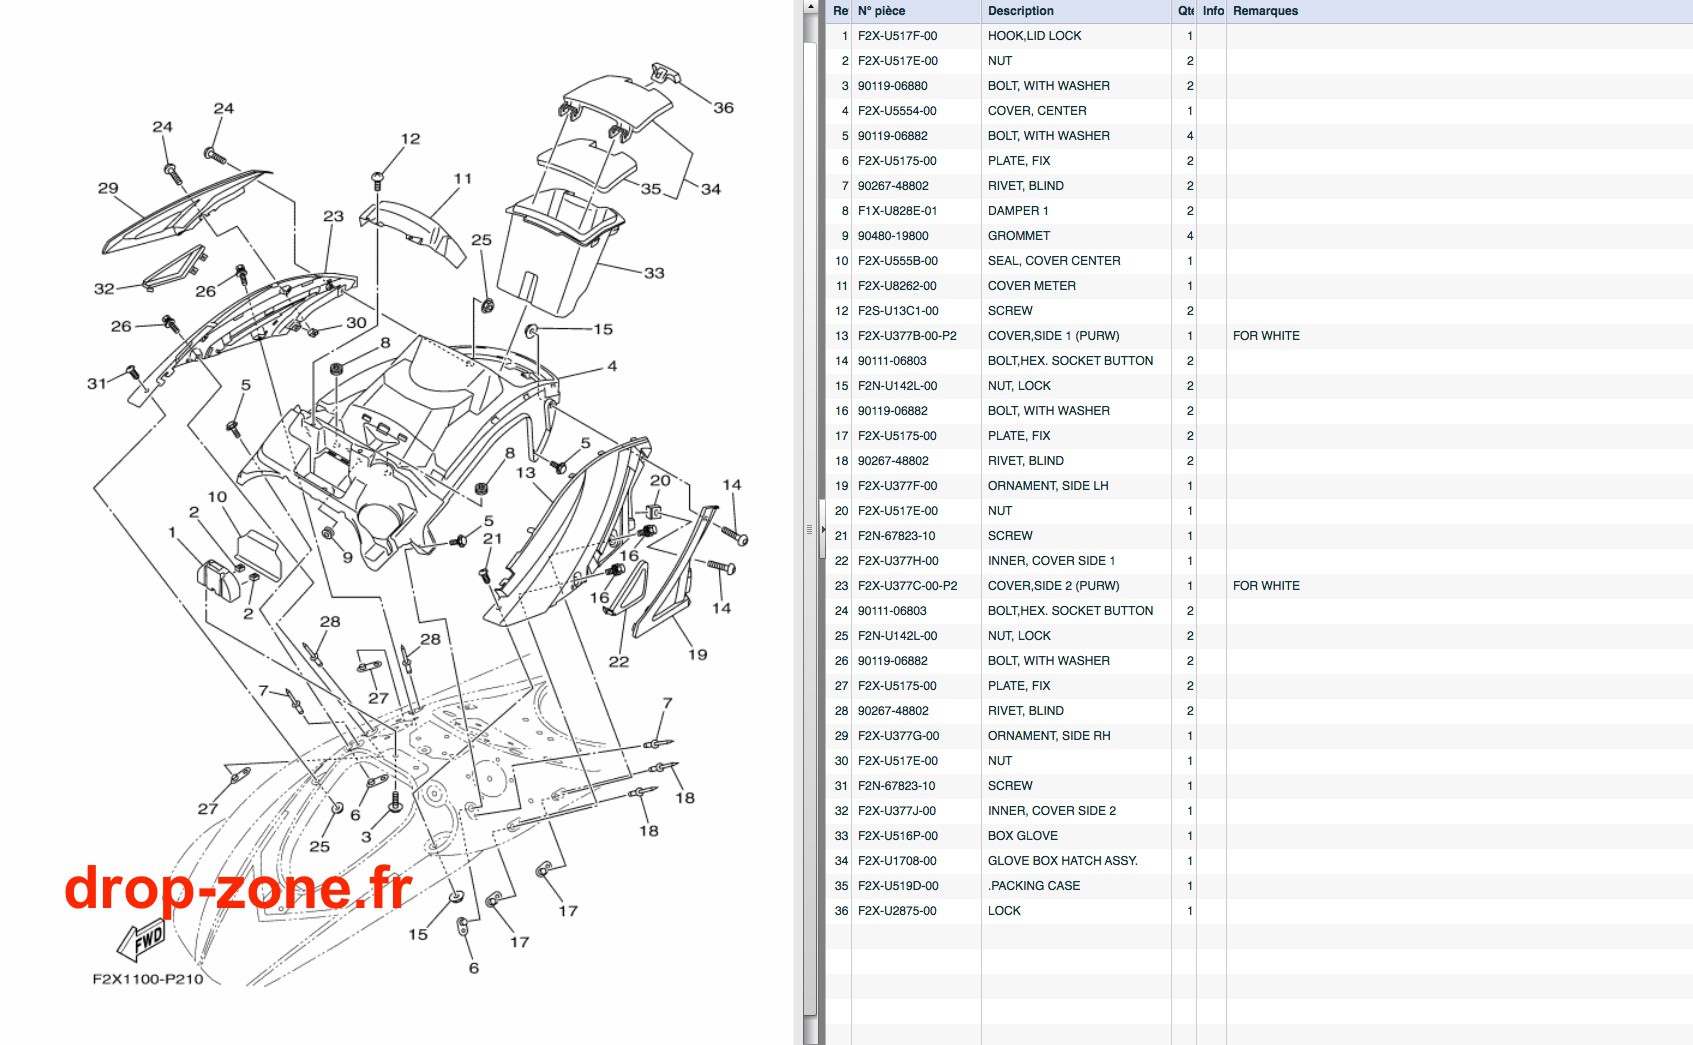Select the "HOOK,LID LOCK" description cell

tap(1034, 36)
